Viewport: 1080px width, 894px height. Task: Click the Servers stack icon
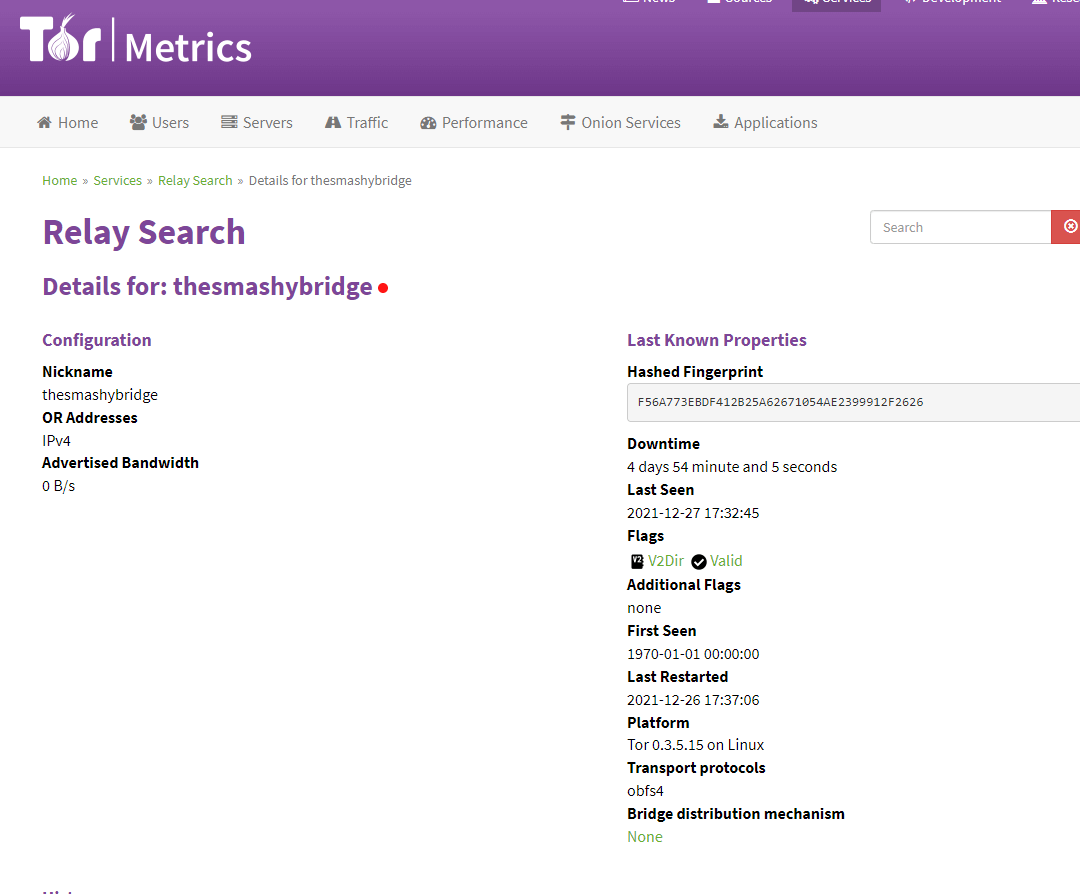[x=229, y=122]
